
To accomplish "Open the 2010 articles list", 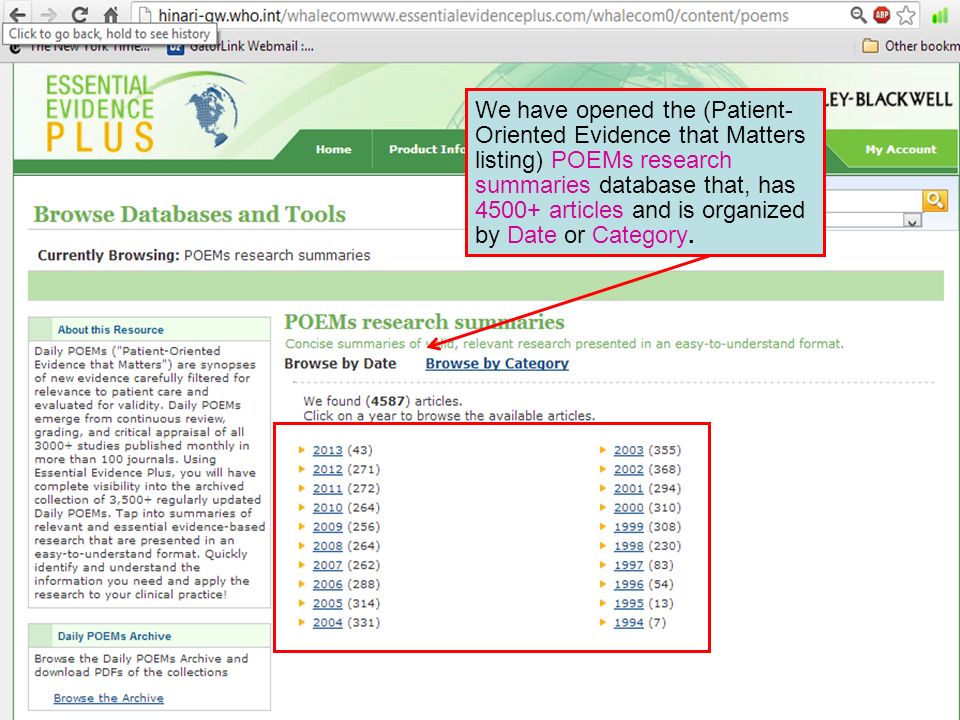I will pos(328,508).
